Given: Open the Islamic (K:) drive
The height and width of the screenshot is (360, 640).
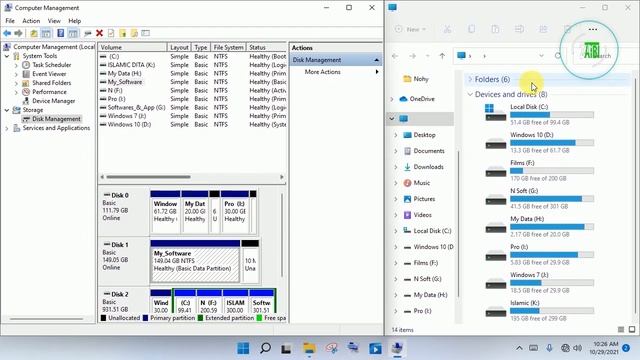Looking at the screenshot, I should tap(539, 311).
